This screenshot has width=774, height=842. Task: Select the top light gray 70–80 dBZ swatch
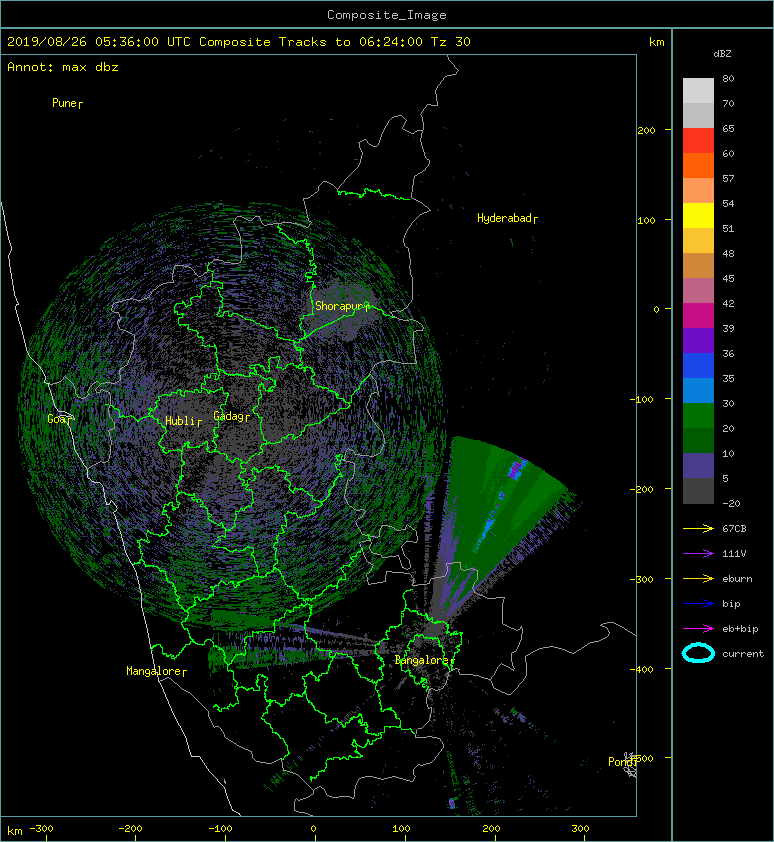698,91
